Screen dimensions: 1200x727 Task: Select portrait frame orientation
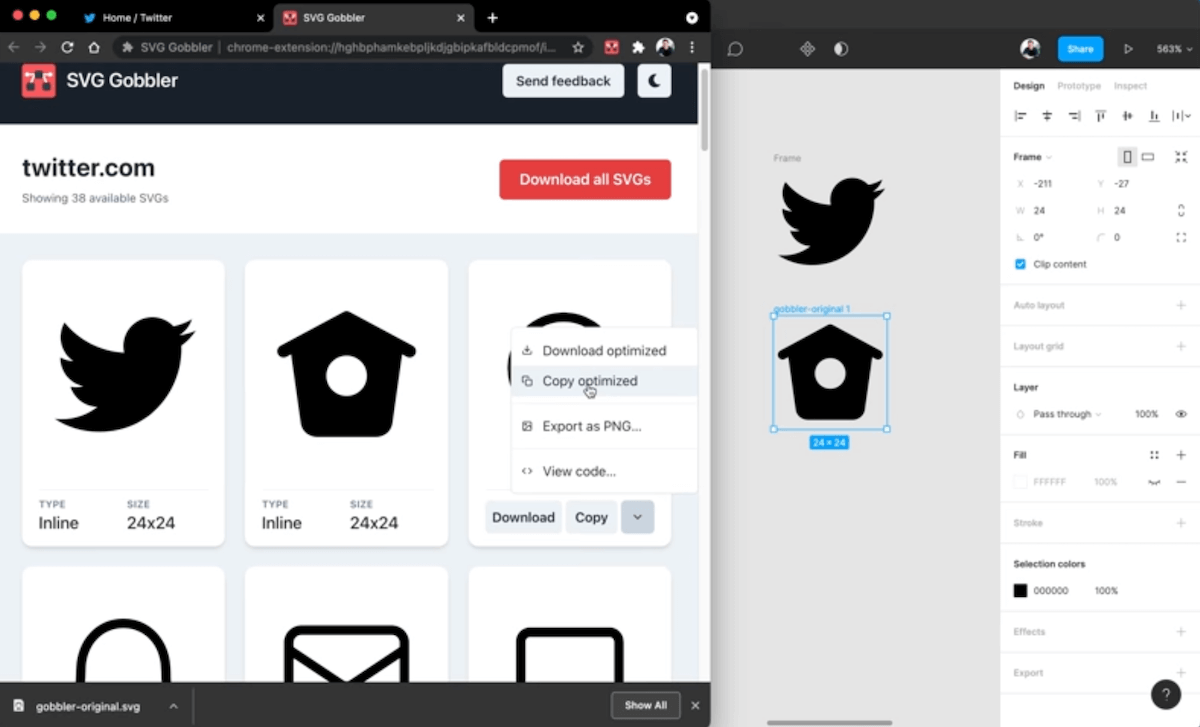coord(1128,157)
